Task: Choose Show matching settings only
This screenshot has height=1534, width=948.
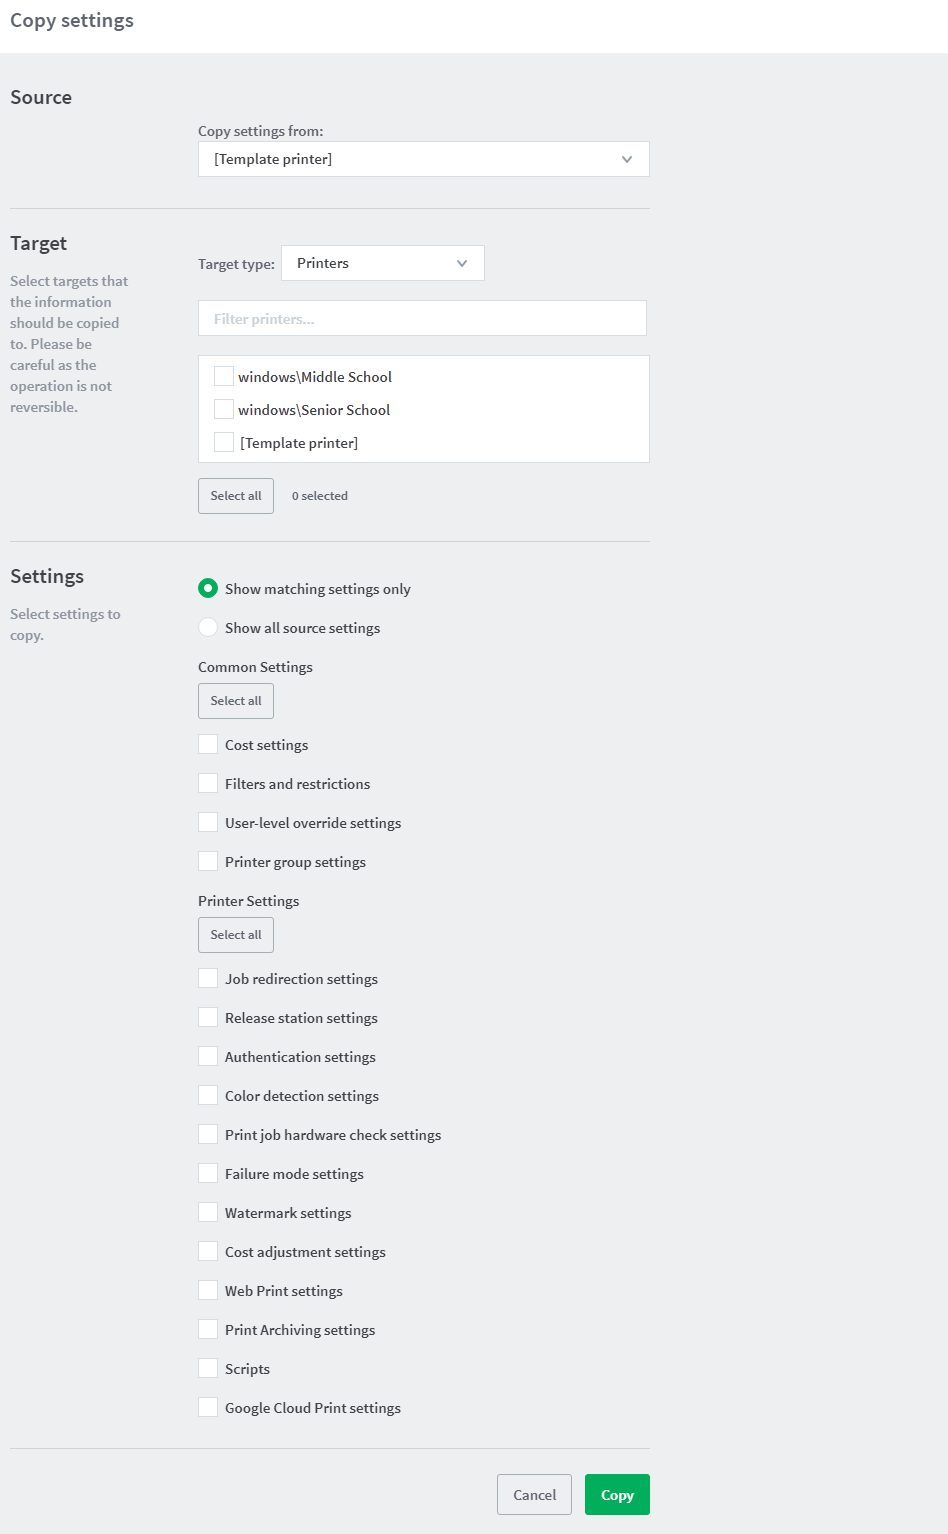Action: [208, 588]
